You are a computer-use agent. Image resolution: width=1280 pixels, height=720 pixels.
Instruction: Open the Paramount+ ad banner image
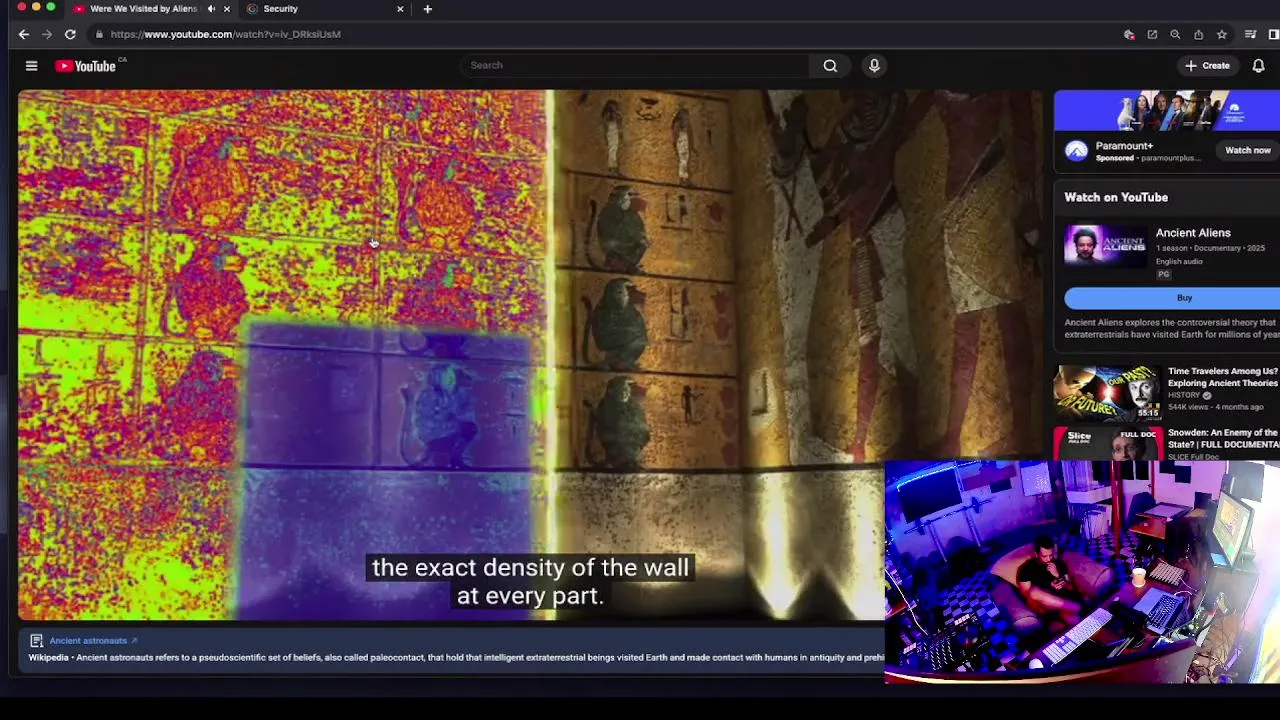point(1167,111)
